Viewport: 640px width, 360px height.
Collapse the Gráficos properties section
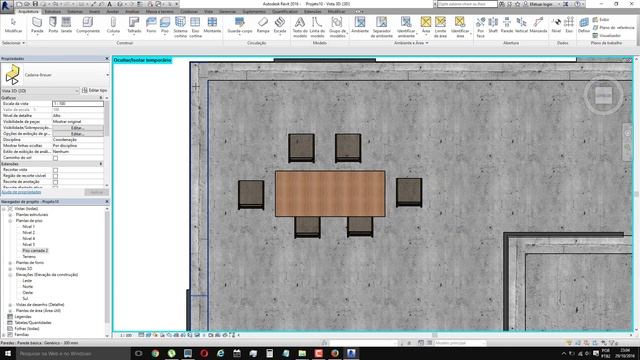click(101, 98)
